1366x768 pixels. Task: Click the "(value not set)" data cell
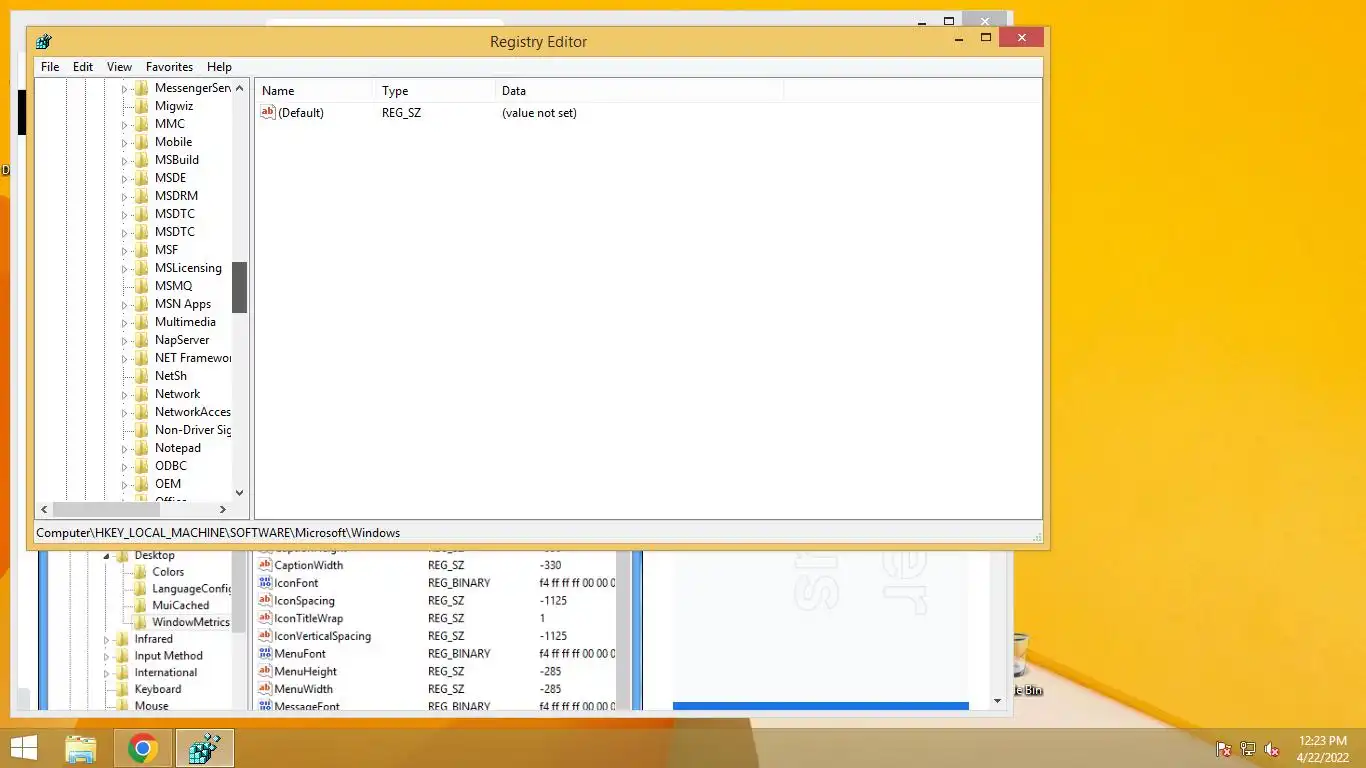pos(539,113)
